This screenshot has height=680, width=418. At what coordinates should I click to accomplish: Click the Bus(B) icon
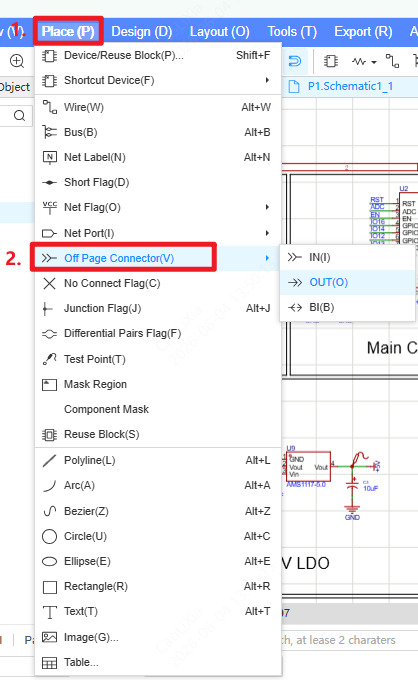point(49,132)
